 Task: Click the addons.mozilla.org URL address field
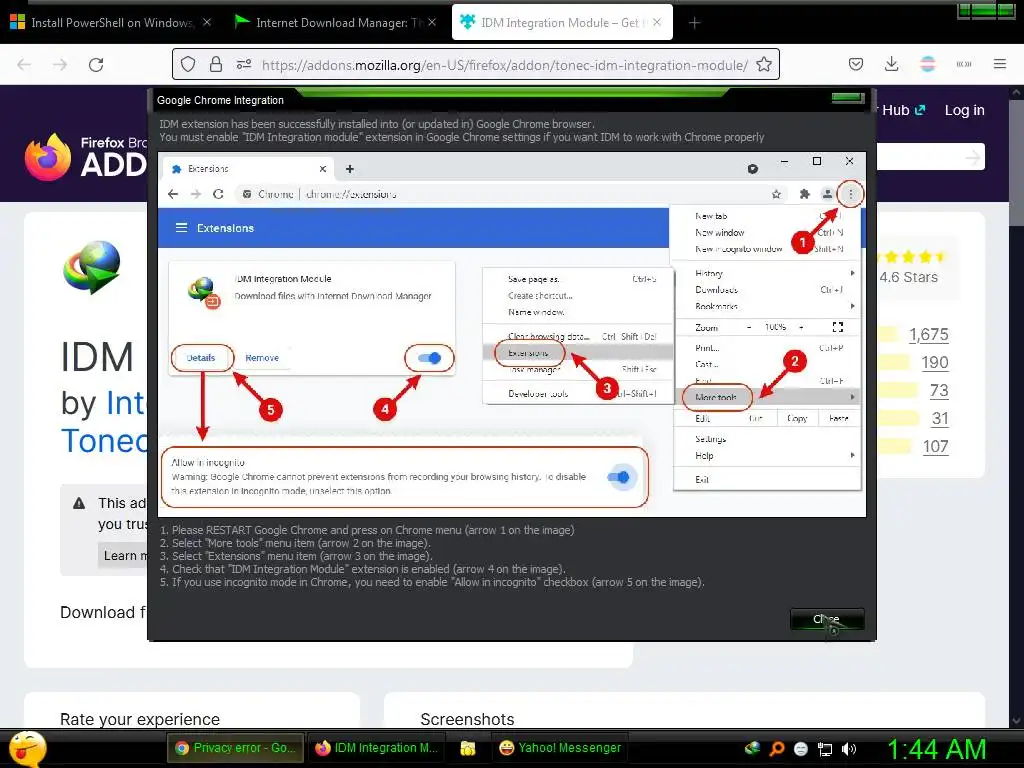point(504,65)
